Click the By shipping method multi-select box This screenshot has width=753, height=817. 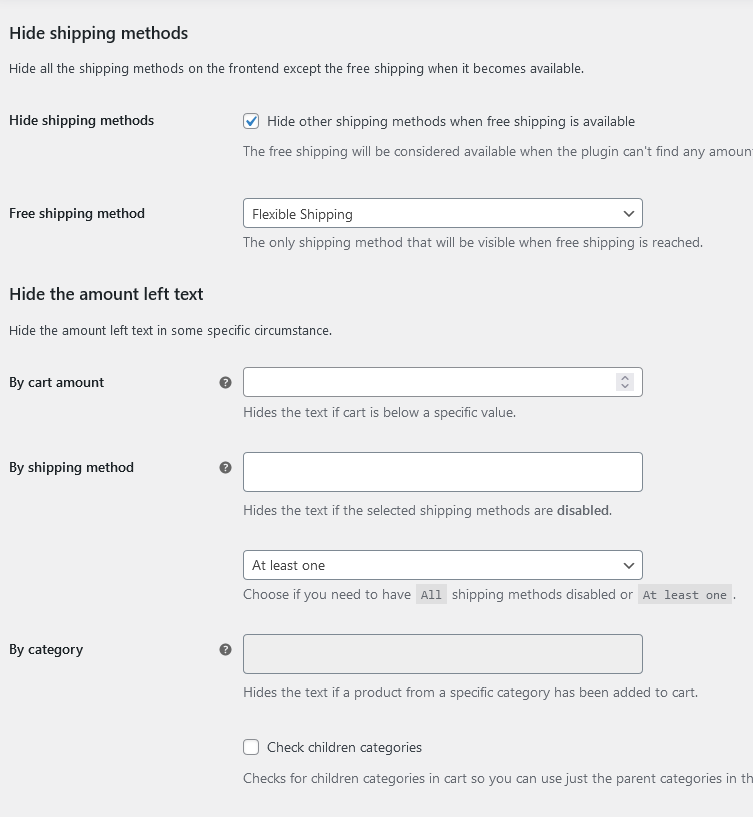click(x=442, y=472)
